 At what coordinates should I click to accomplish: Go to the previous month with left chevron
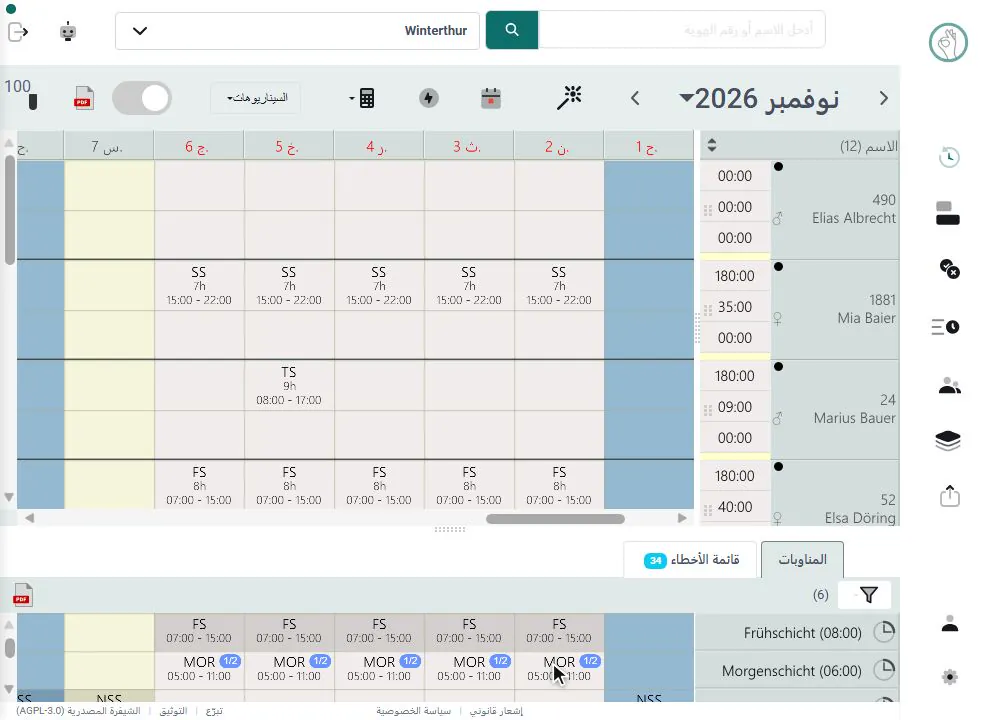click(x=635, y=98)
